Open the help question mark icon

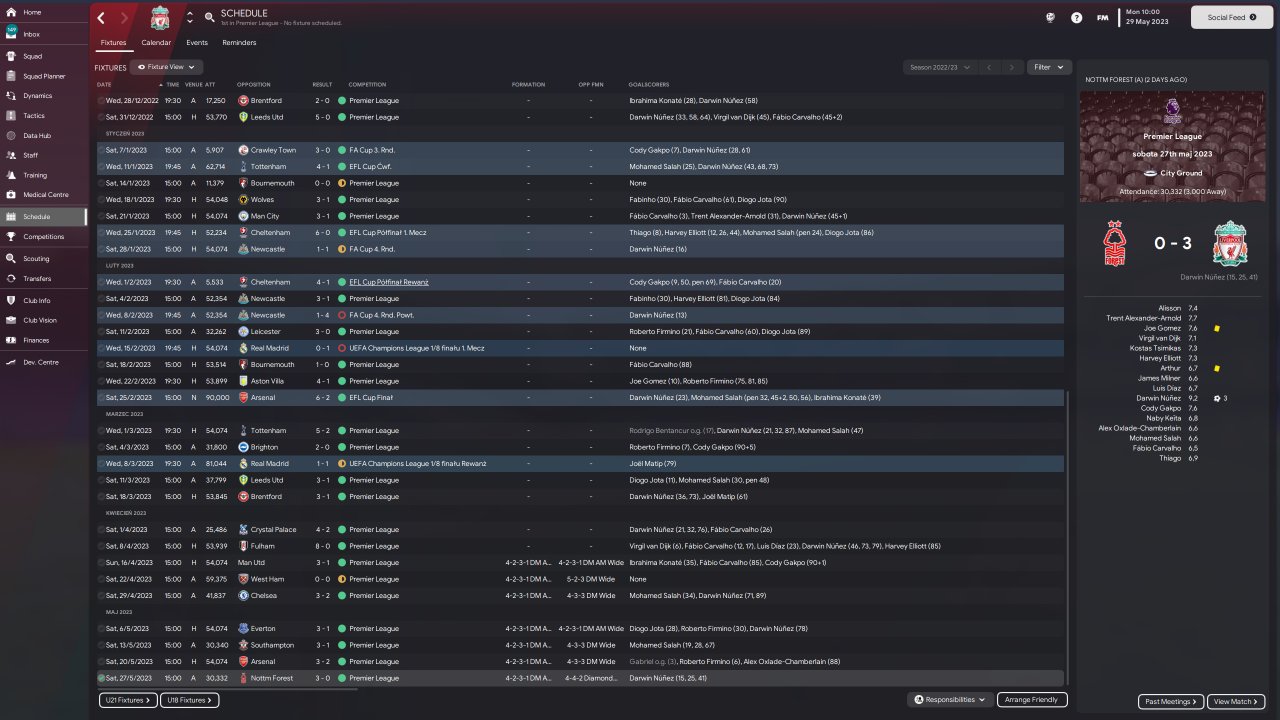pyautogui.click(x=1076, y=17)
